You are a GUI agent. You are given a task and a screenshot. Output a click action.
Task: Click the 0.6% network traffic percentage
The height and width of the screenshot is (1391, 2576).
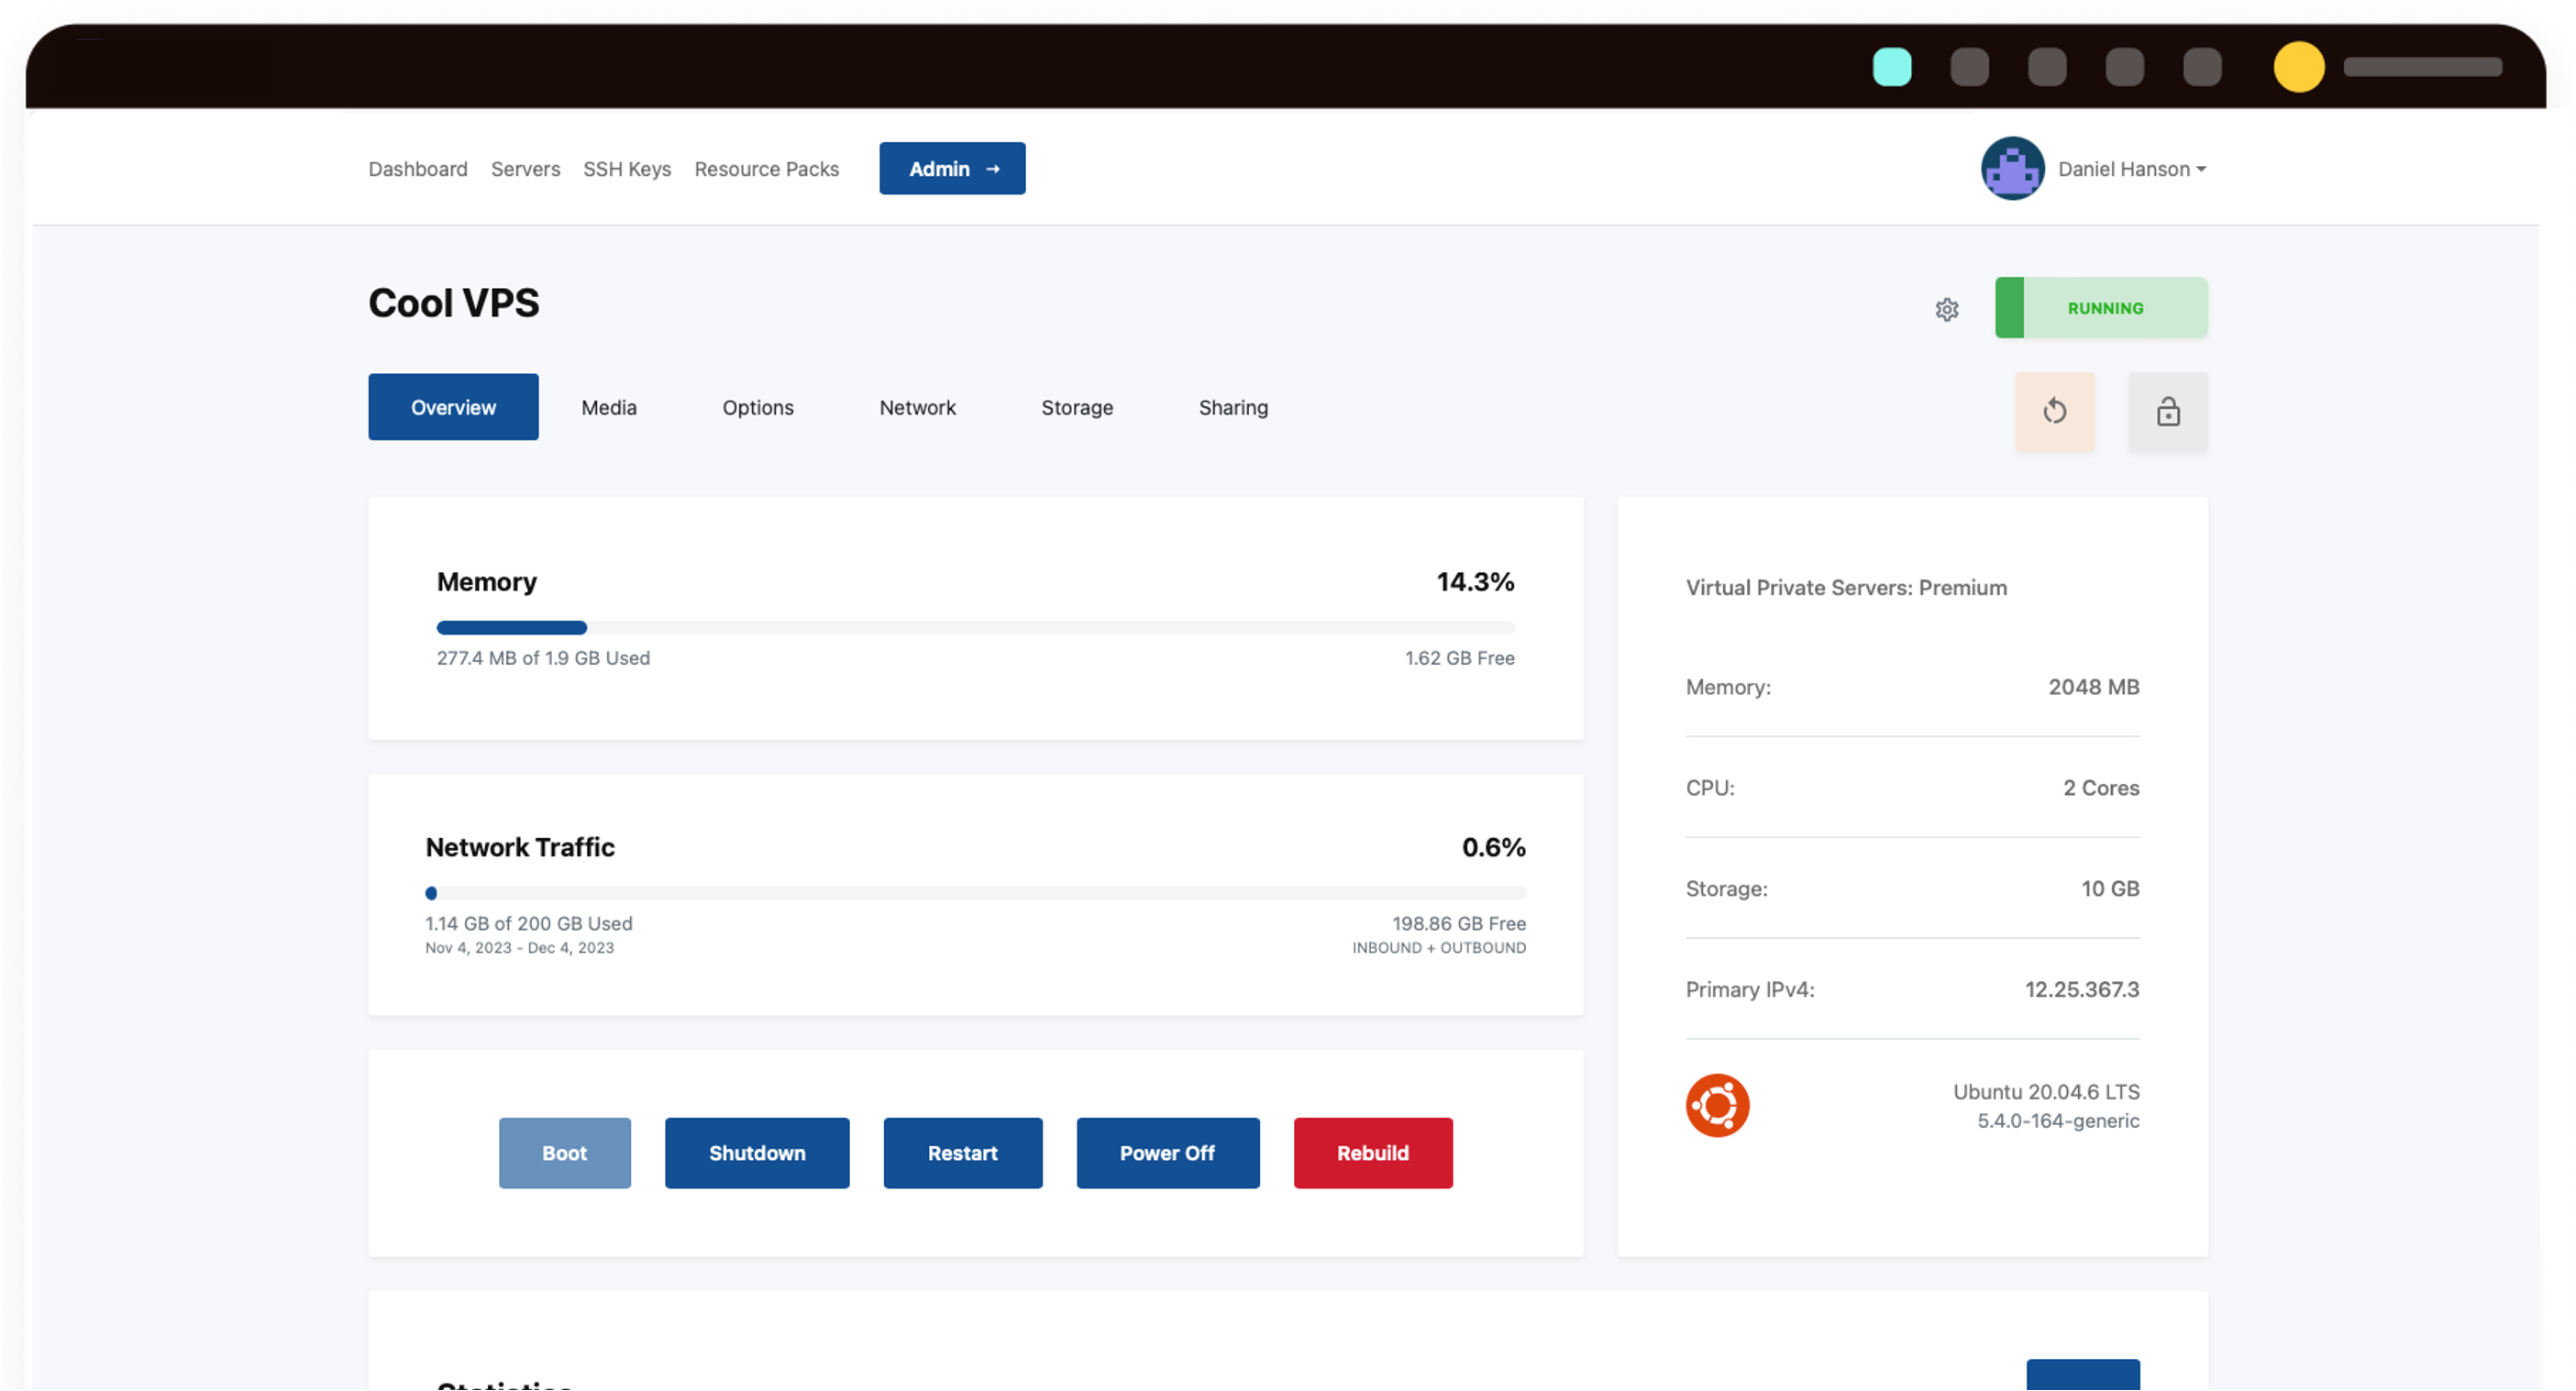1493,847
